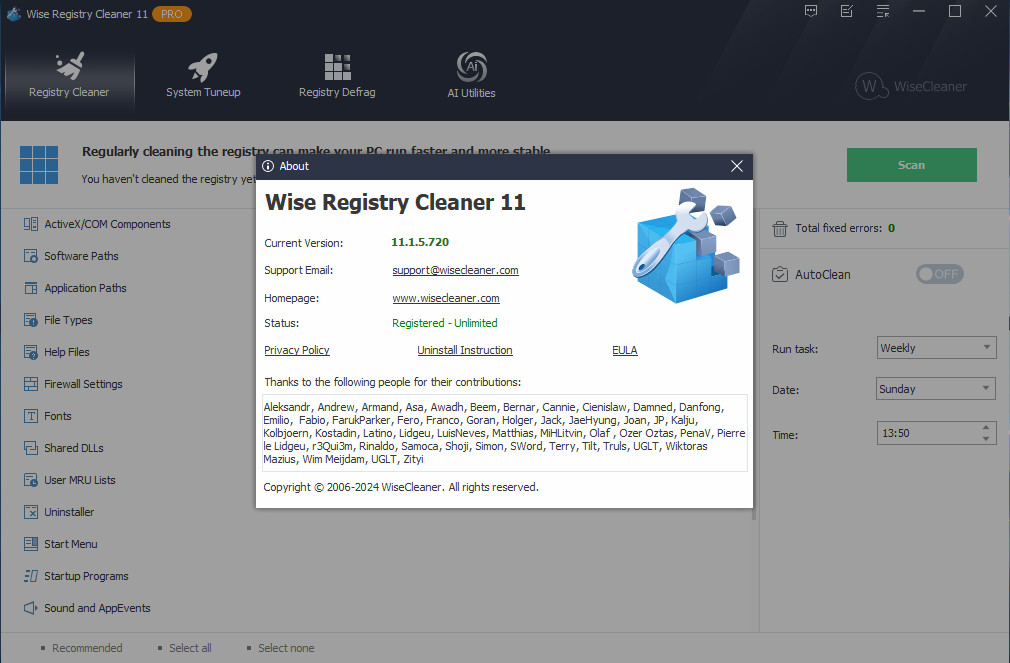Click the AutoClean clipboard icon
Screen dimensions: 1010x663
[780, 274]
